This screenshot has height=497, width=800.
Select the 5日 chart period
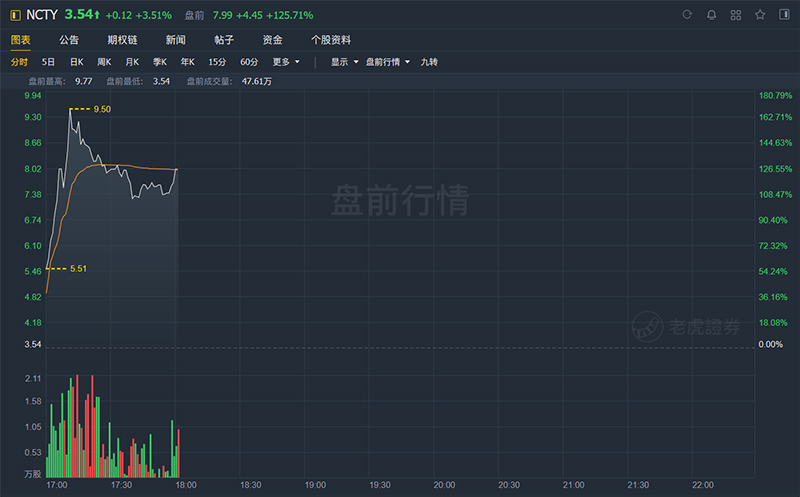(48, 62)
